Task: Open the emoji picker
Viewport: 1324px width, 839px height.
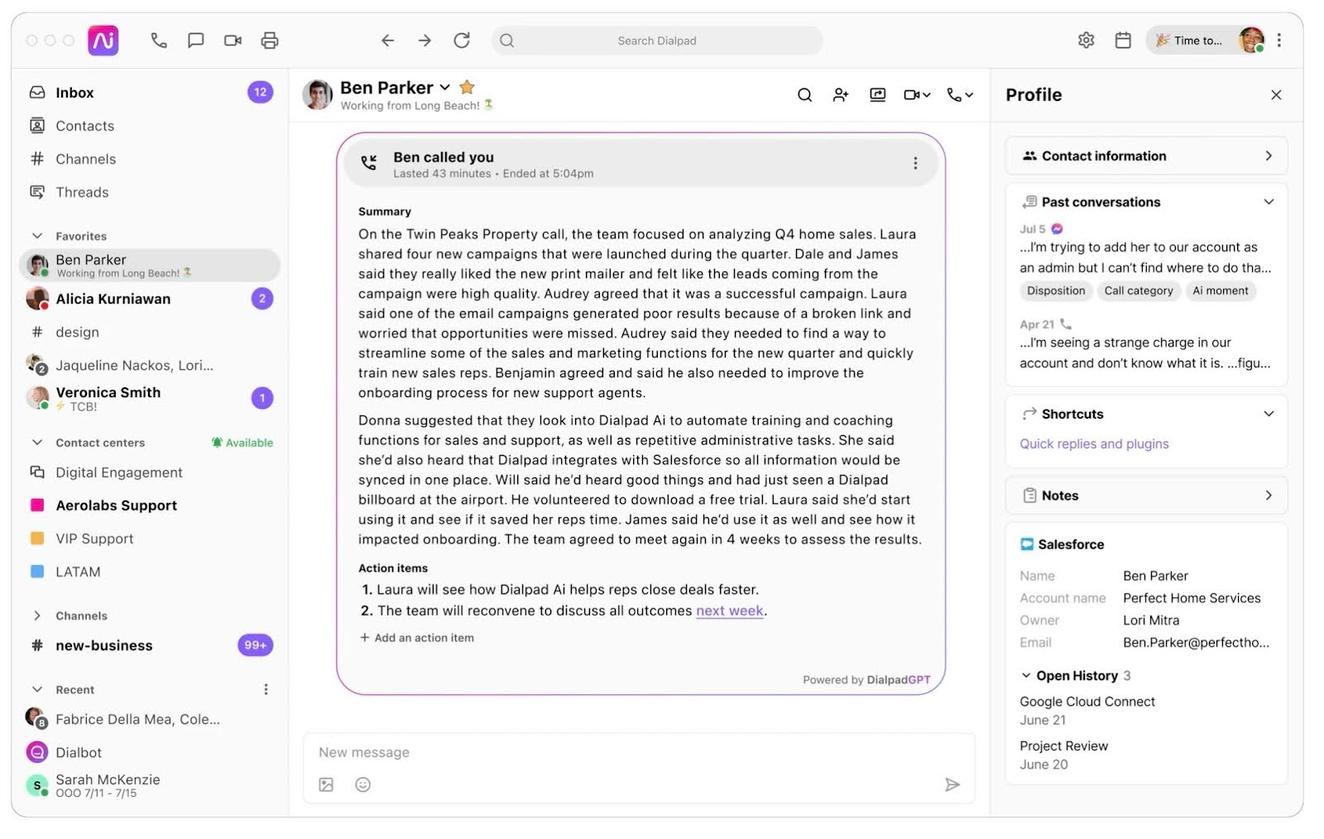Action: (363, 785)
